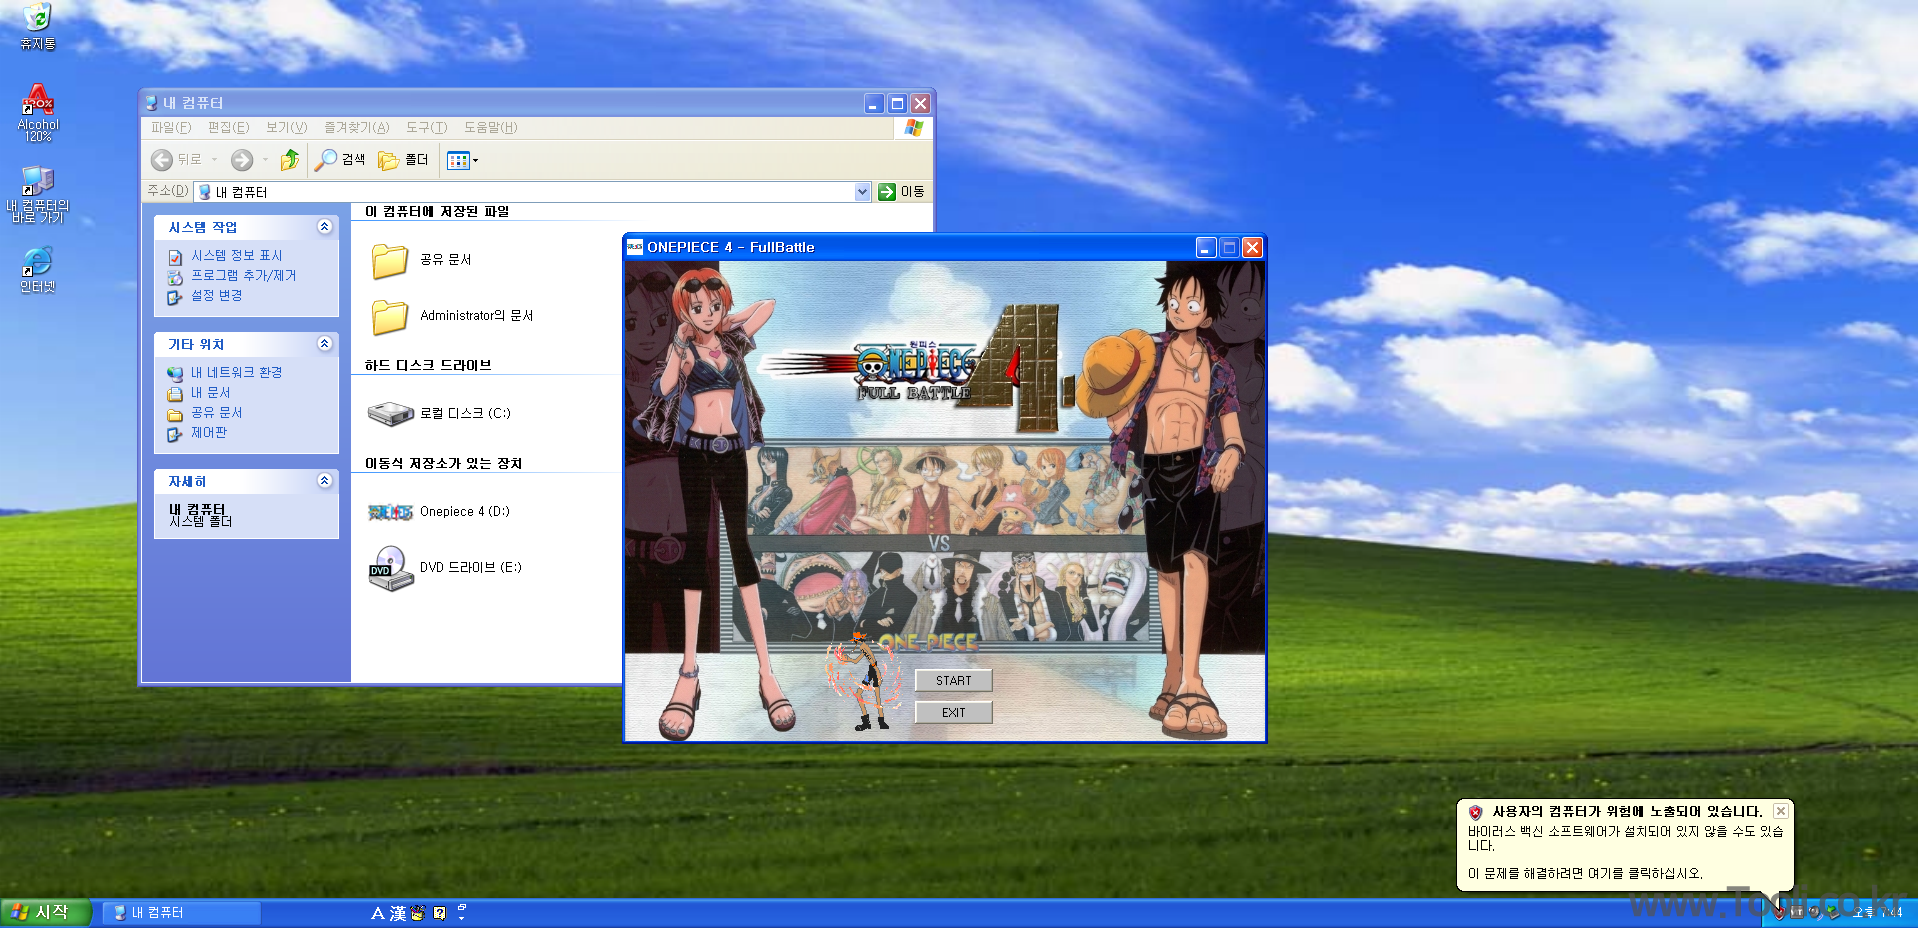Open the 공유 문서 sidebar link

click(217, 413)
